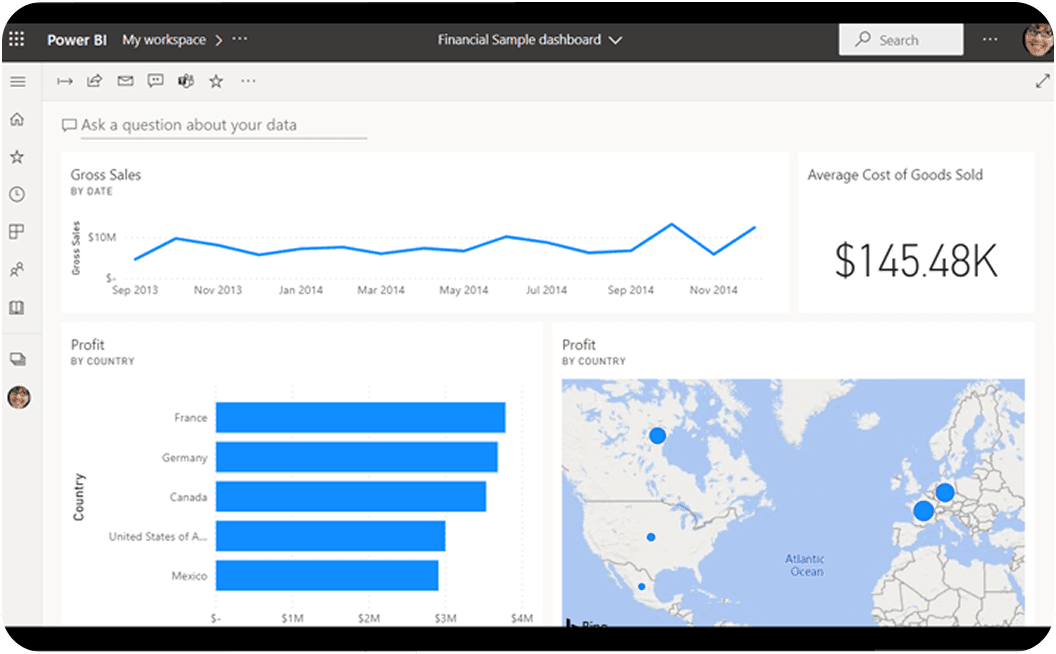Open the Learn book icon
Image resolution: width=1056 pixels, height=654 pixels.
[x=17, y=307]
